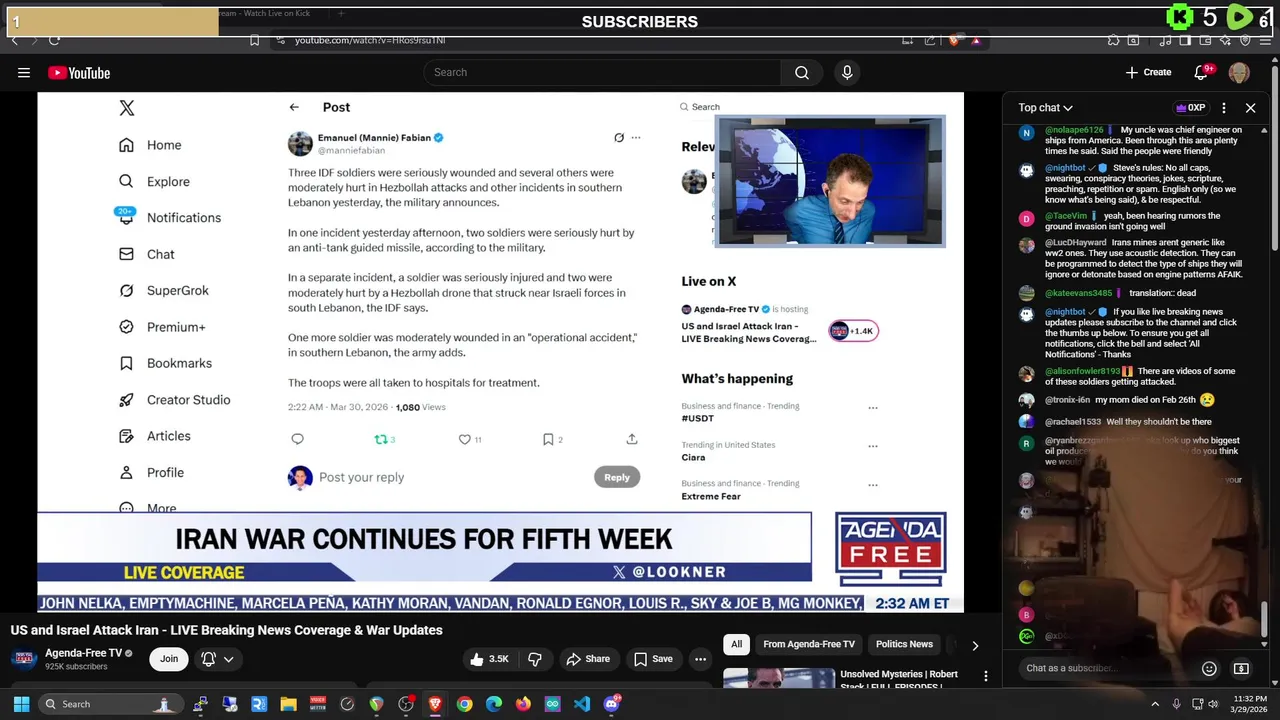Click the Agenda-Free TV channel avatar
The image size is (1280, 720).
click(x=25, y=659)
